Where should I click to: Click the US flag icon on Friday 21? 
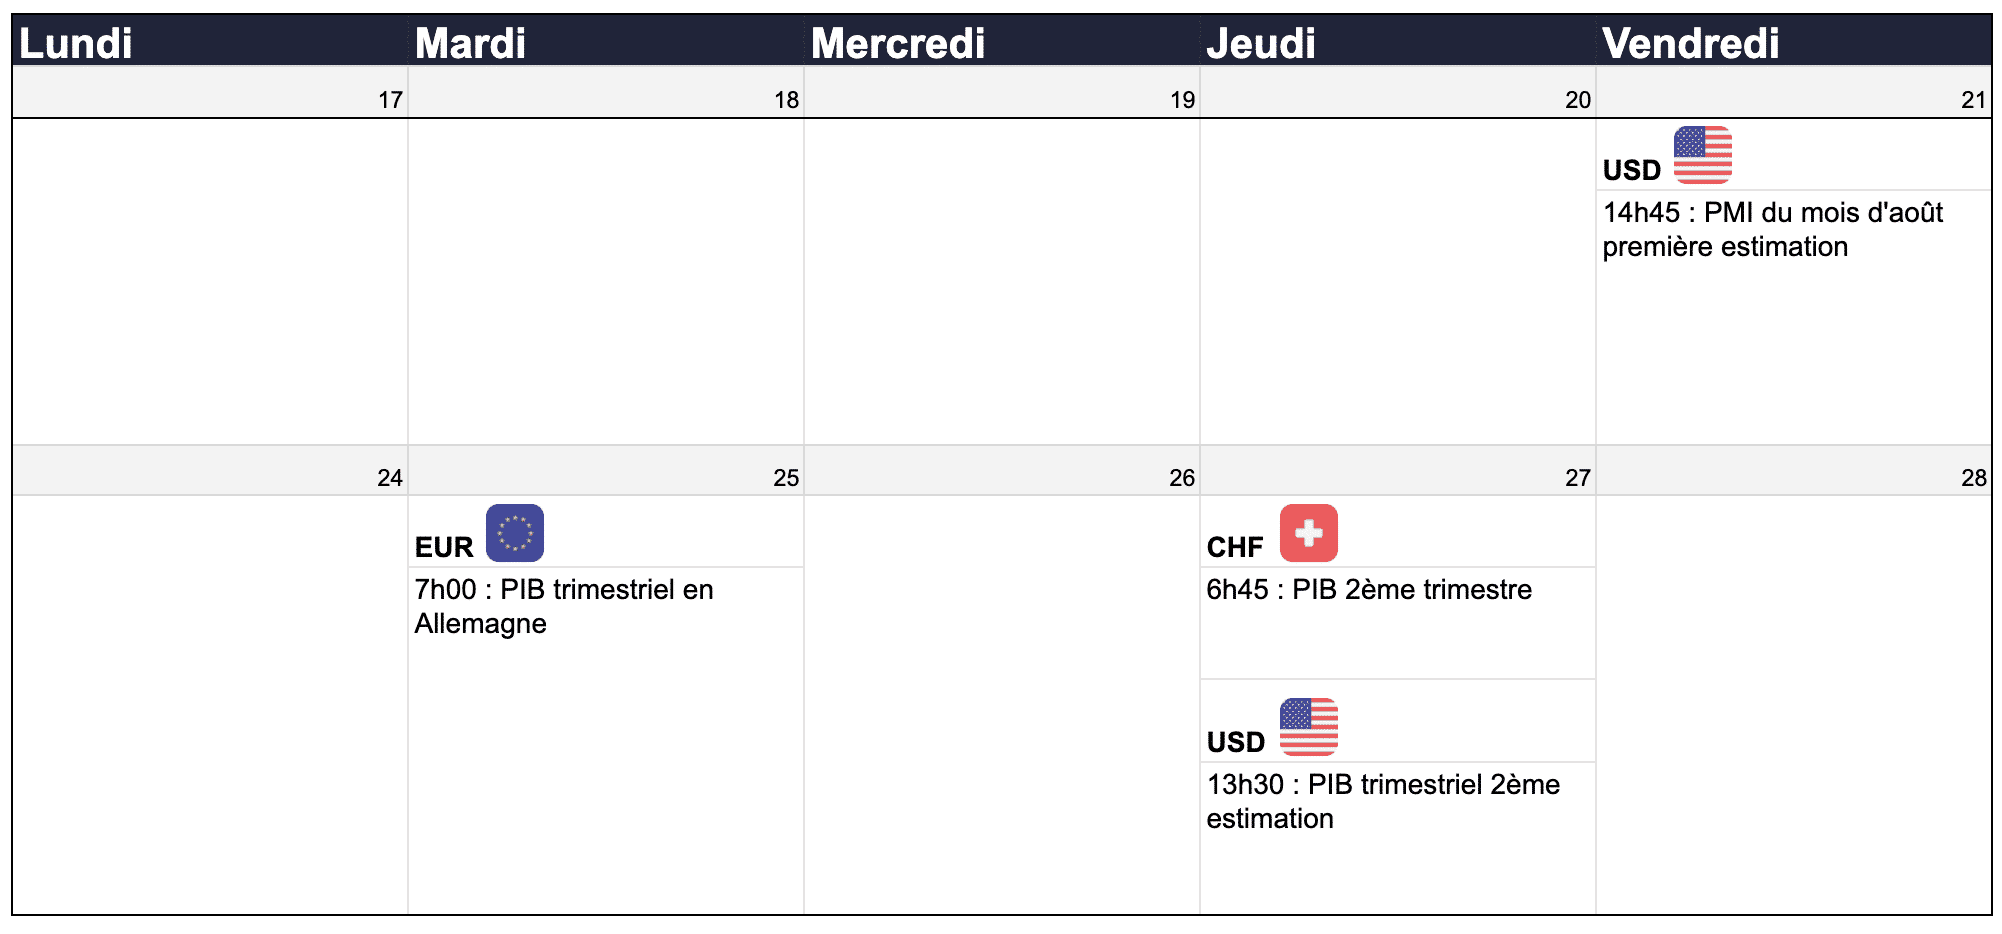tap(1702, 155)
